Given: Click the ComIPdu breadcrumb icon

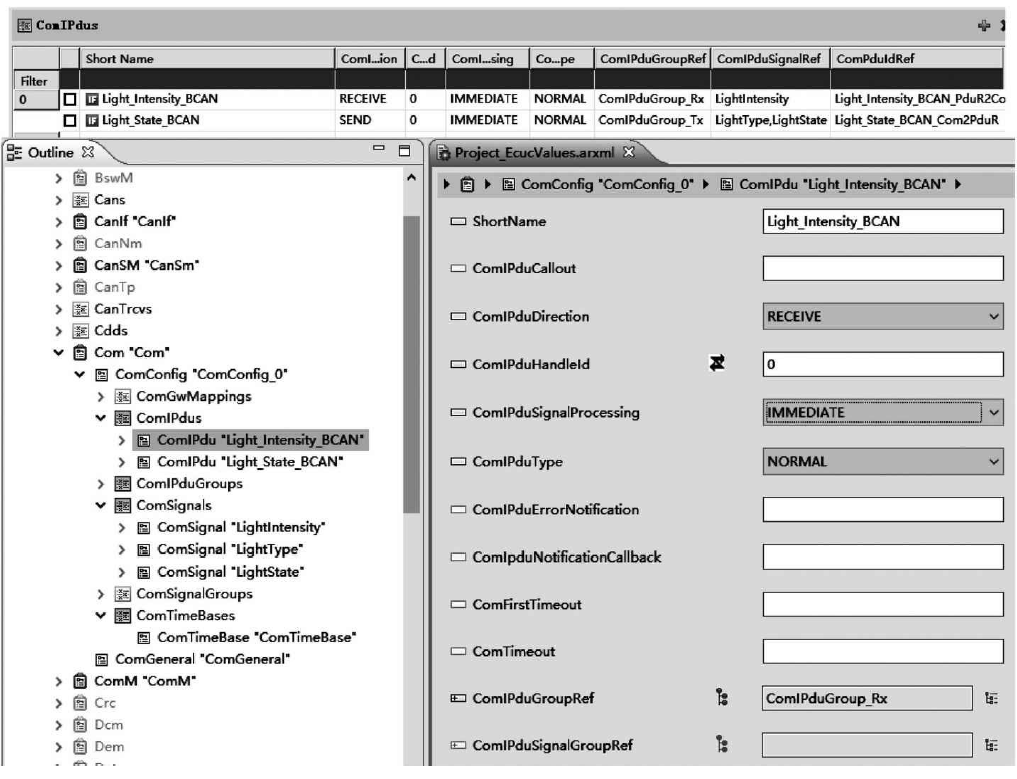Looking at the screenshot, I should [727, 185].
